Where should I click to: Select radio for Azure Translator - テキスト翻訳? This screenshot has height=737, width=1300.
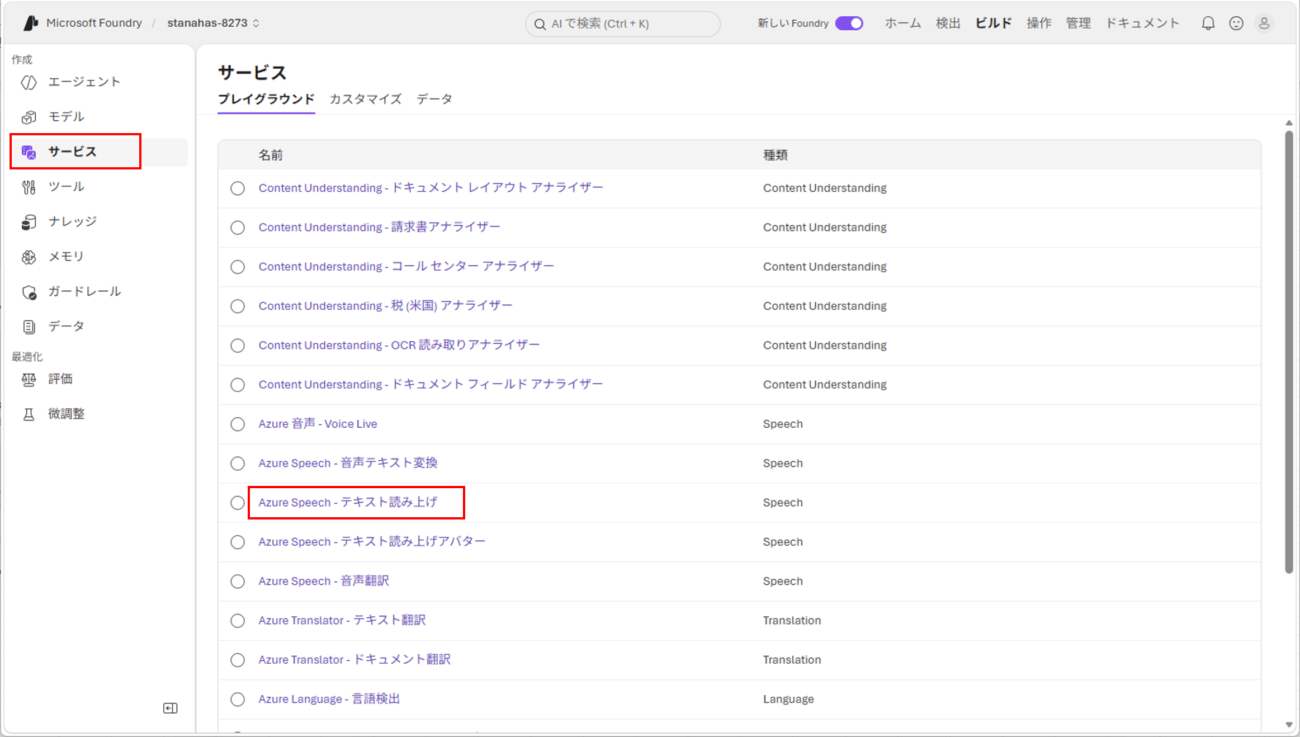(x=237, y=621)
